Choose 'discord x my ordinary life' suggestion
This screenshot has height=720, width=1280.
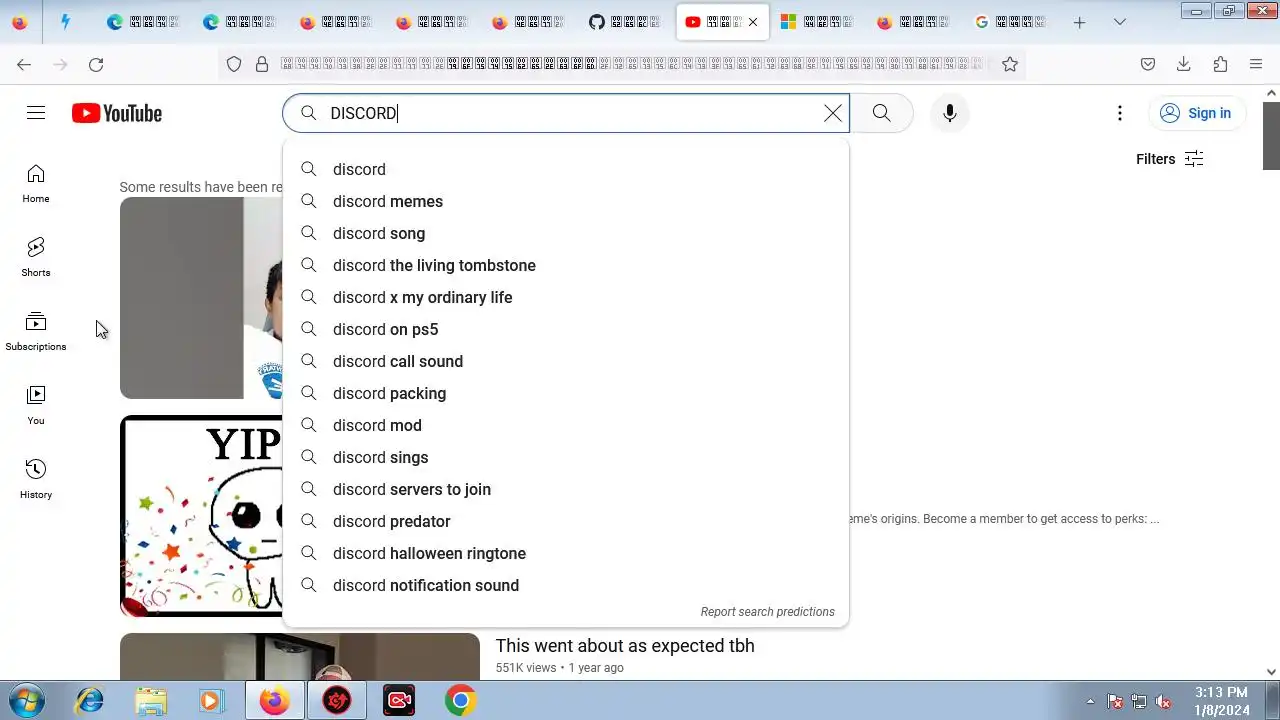566,297
